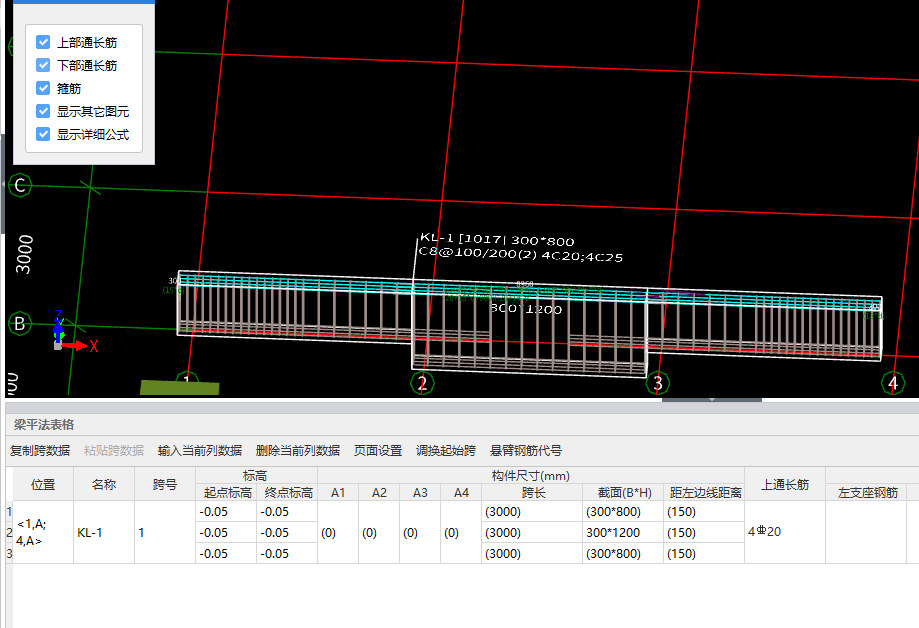This screenshot has height=628, width=919.
Task: Click the greyed-out 粘贴跨数据 button
Action: coord(114,450)
